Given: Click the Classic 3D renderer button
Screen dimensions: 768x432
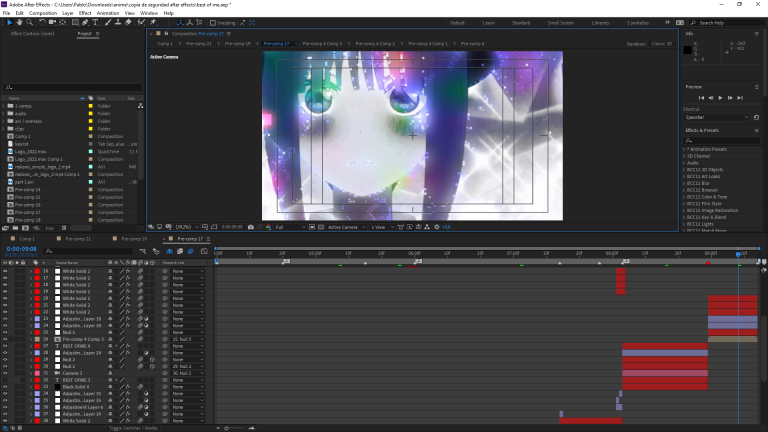Looking at the screenshot, I should click(661, 44).
